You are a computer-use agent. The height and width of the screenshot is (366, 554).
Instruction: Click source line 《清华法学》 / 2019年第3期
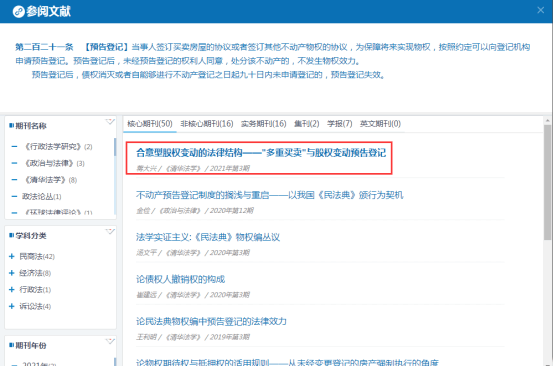tap(208, 337)
